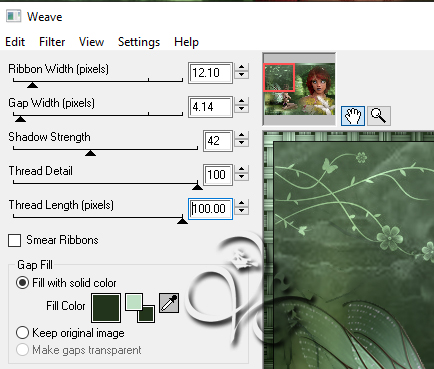
Task: Select Fill with solid color option
Action: pyautogui.click(x=22, y=283)
